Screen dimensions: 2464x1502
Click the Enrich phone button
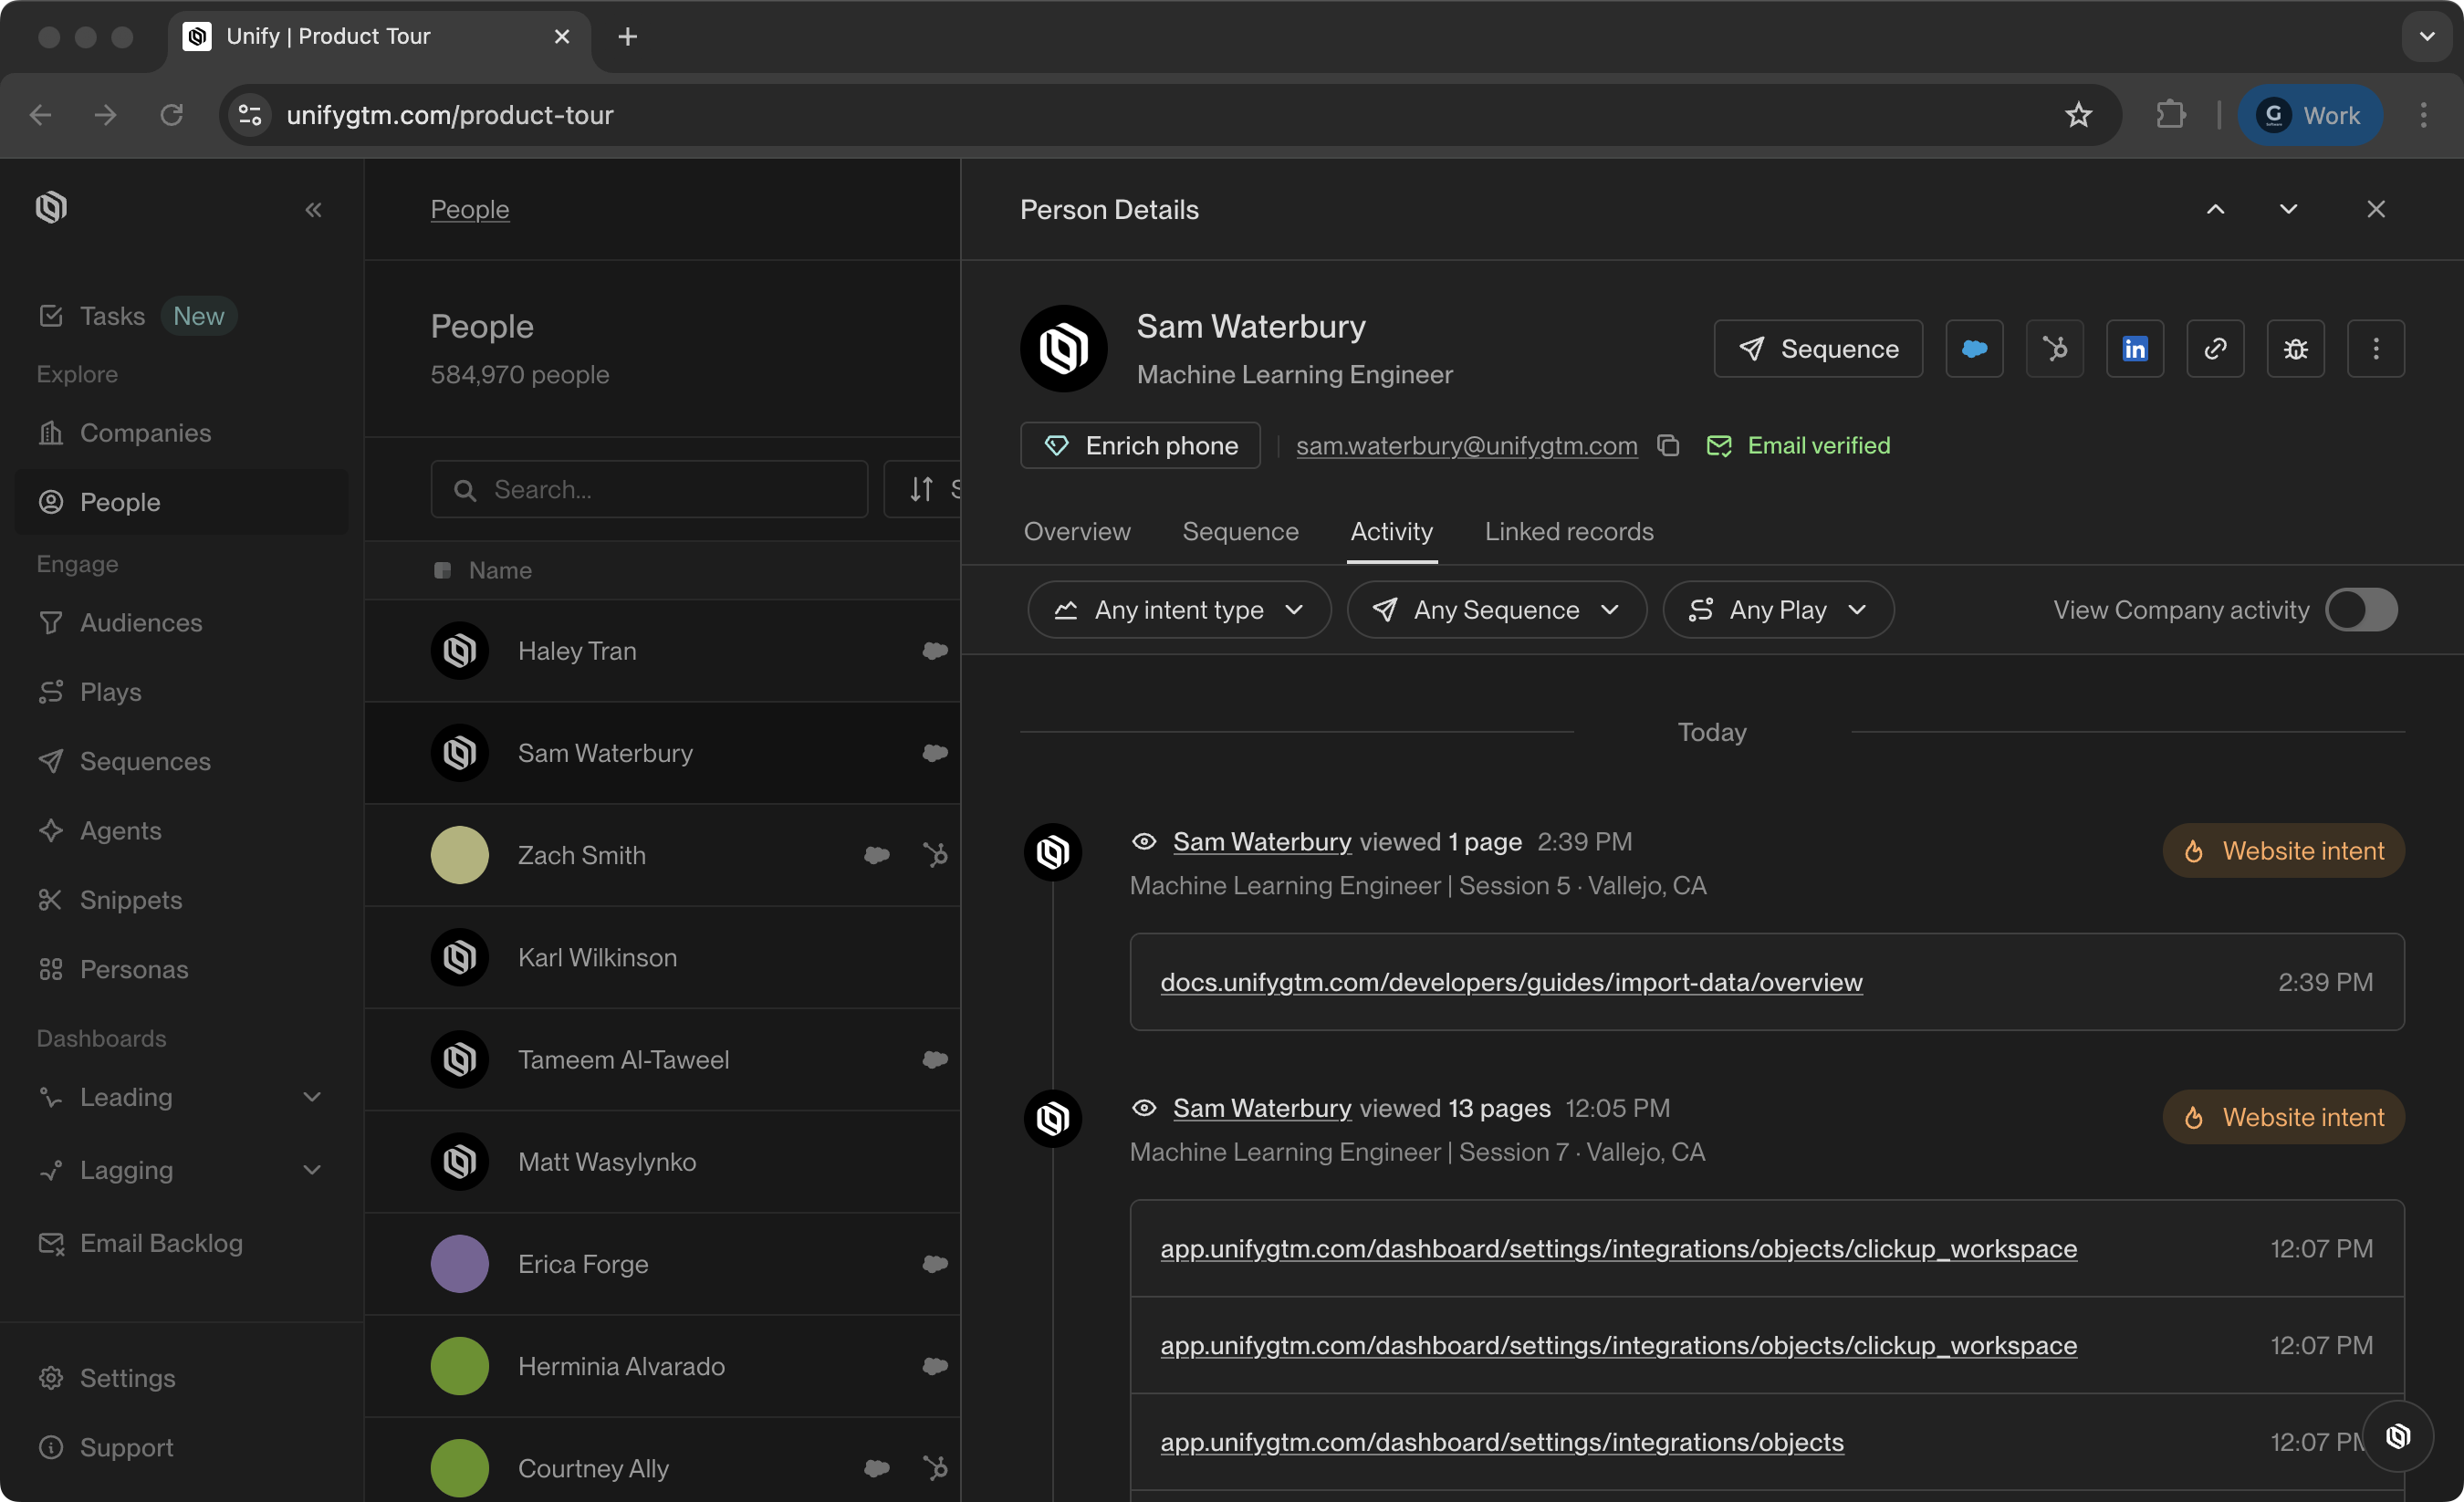(1140, 445)
